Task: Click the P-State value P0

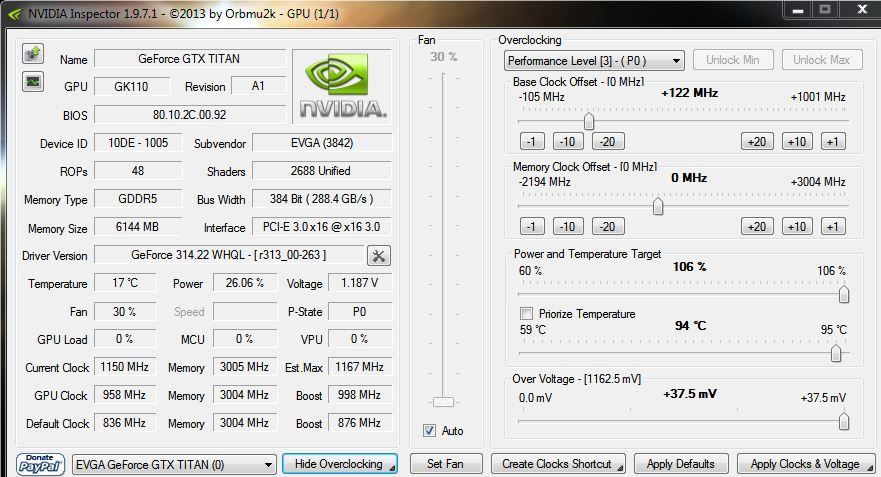Action: (x=360, y=311)
